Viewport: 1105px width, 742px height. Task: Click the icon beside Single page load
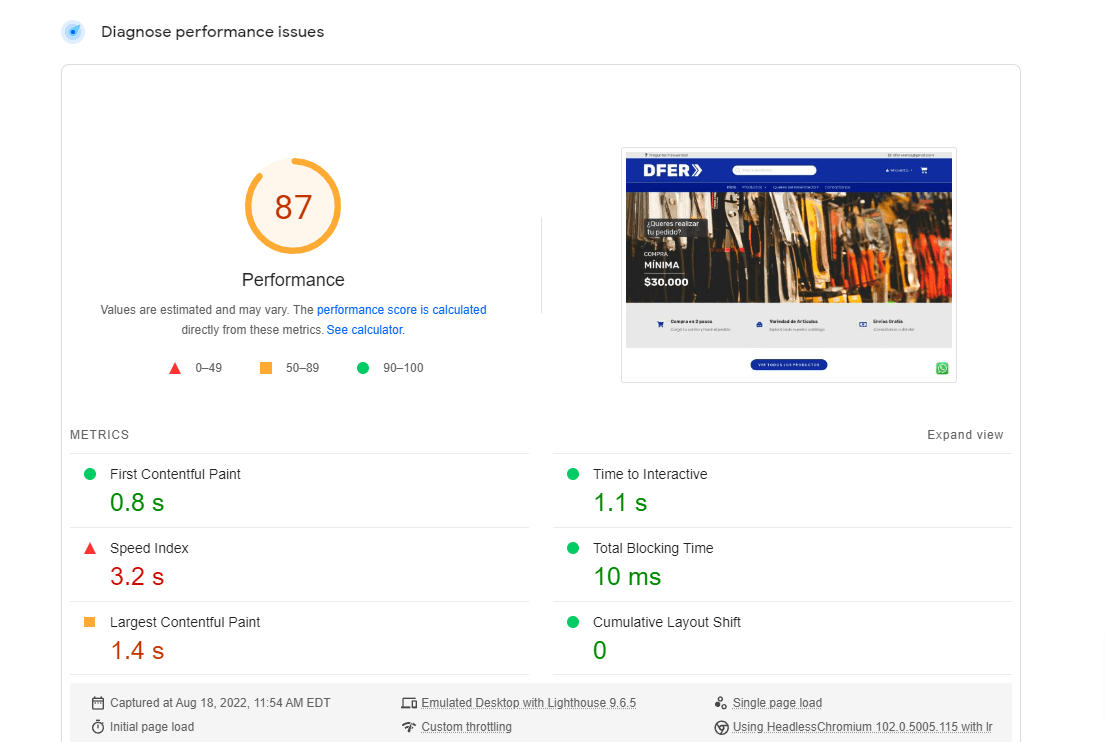[x=720, y=703]
